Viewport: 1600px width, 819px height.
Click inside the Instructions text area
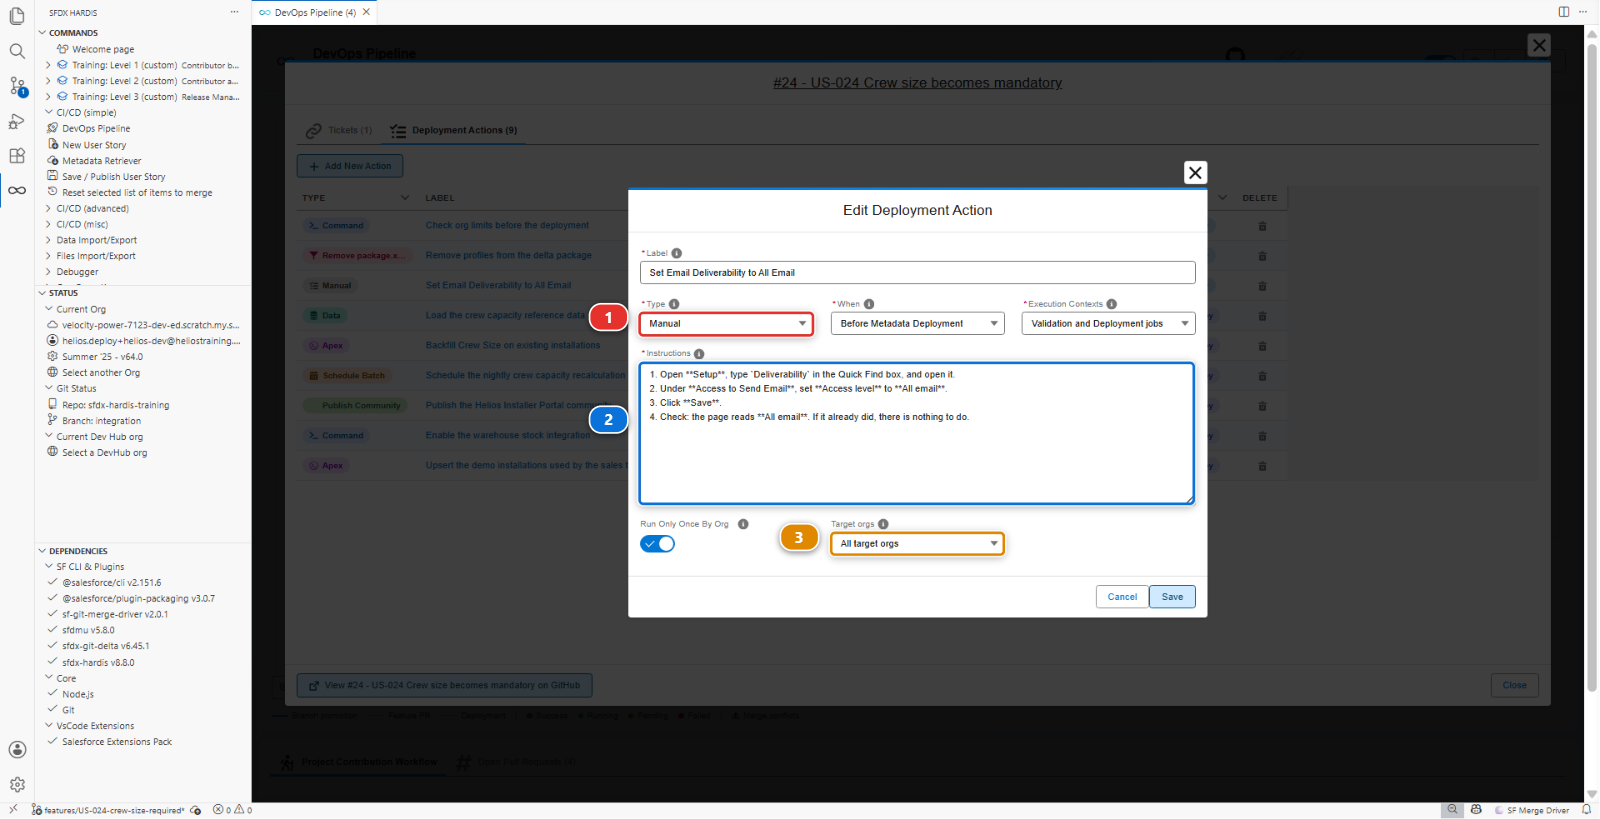pyautogui.click(x=916, y=434)
